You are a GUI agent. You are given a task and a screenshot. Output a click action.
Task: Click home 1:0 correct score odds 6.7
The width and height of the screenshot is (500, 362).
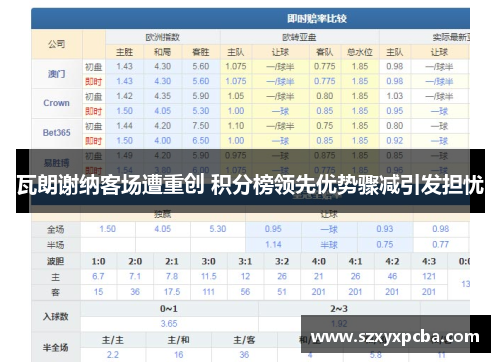point(98,276)
